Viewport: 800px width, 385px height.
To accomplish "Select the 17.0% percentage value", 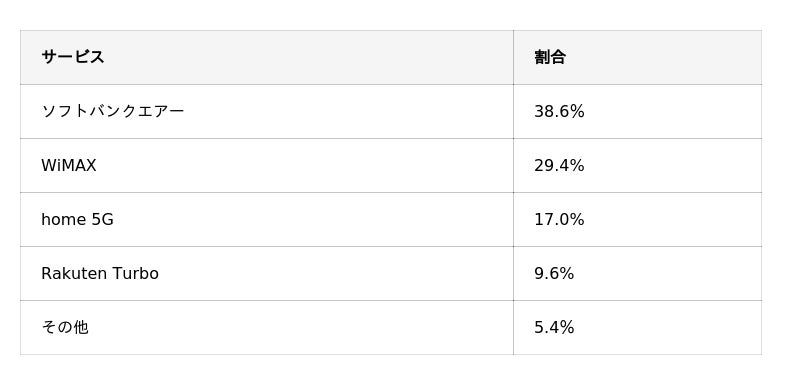I will click(559, 219).
